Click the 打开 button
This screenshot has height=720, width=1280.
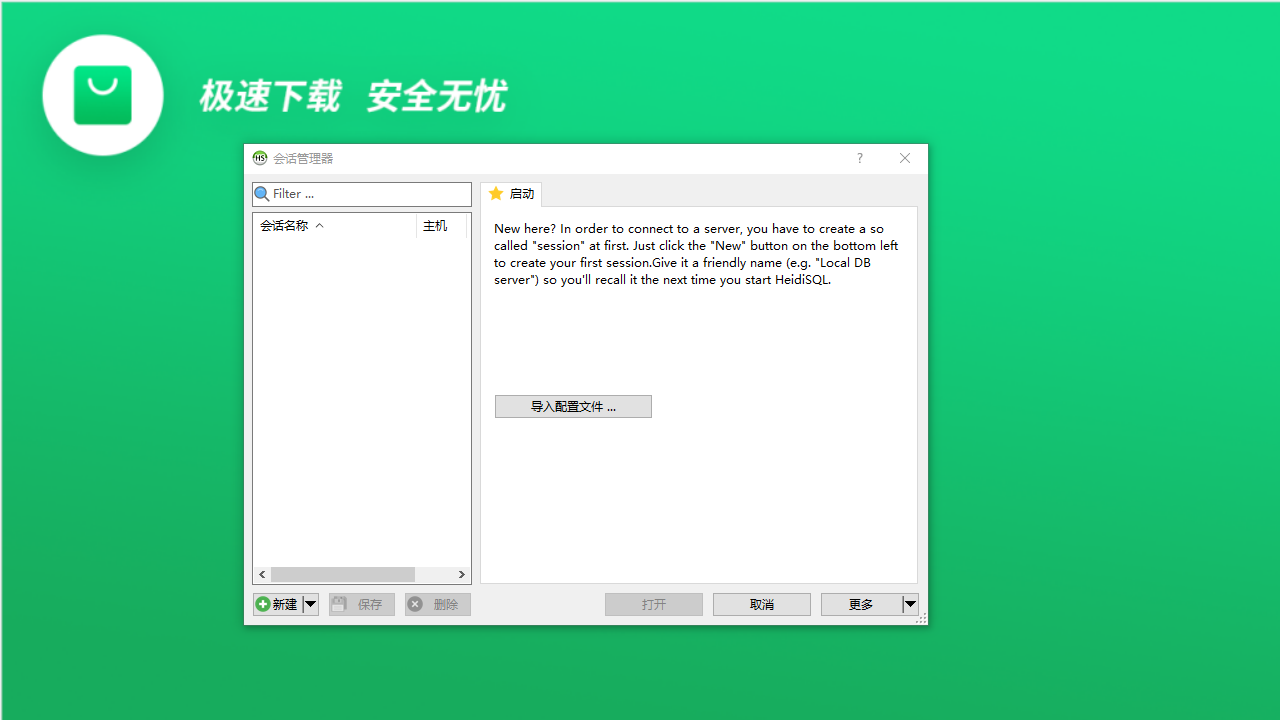coord(653,603)
